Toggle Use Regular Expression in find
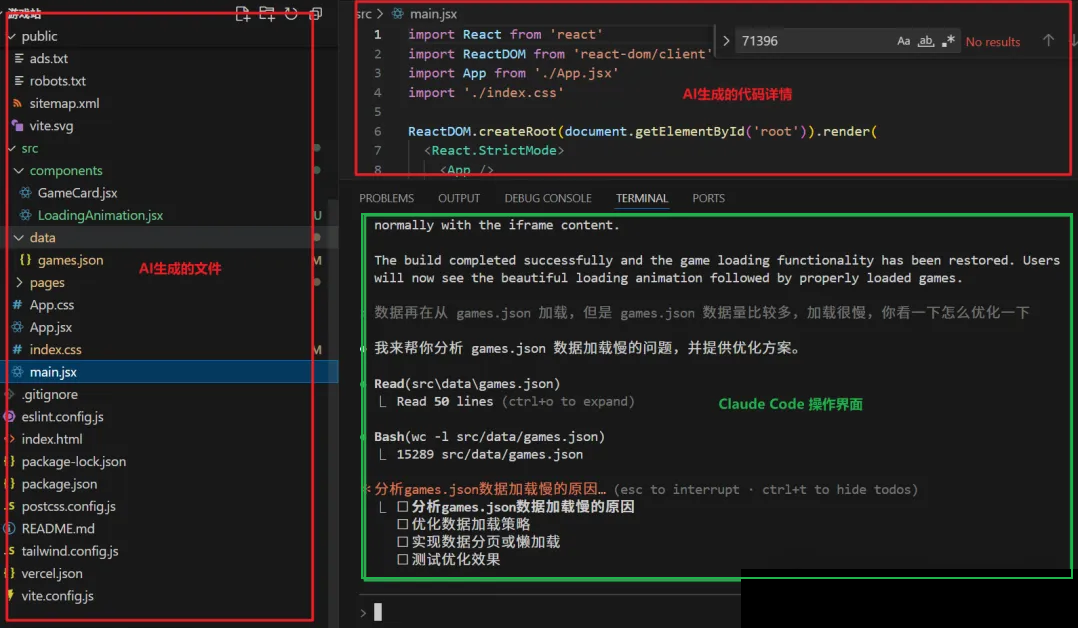Screen dimensions: 1078x628 click(x=949, y=41)
